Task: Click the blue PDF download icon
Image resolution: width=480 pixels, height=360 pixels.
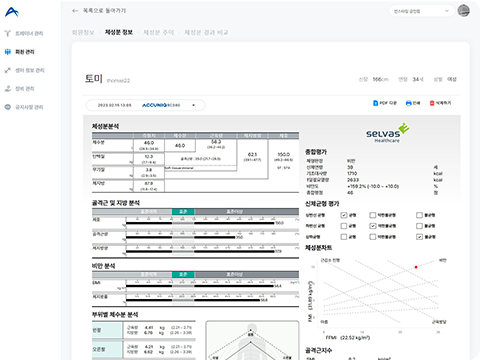Action: point(375,103)
